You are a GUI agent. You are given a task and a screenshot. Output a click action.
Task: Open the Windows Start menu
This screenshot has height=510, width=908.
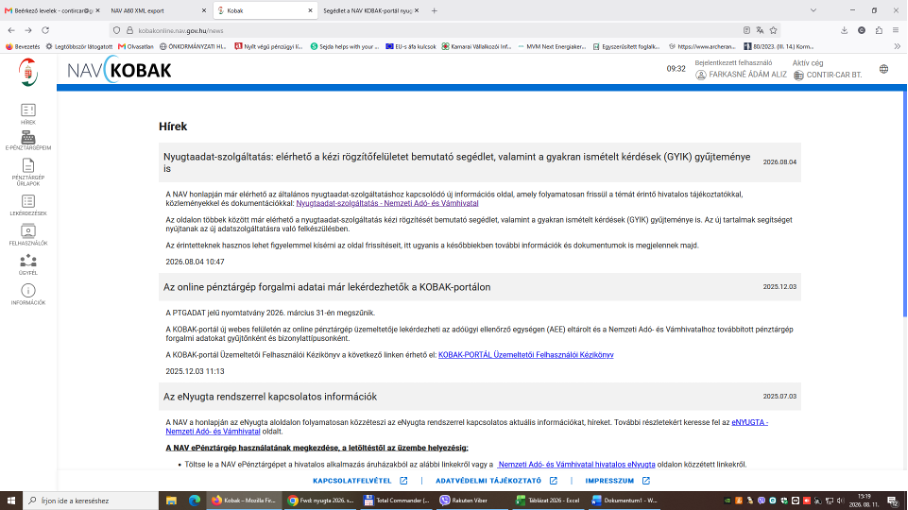click(x=11, y=500)
